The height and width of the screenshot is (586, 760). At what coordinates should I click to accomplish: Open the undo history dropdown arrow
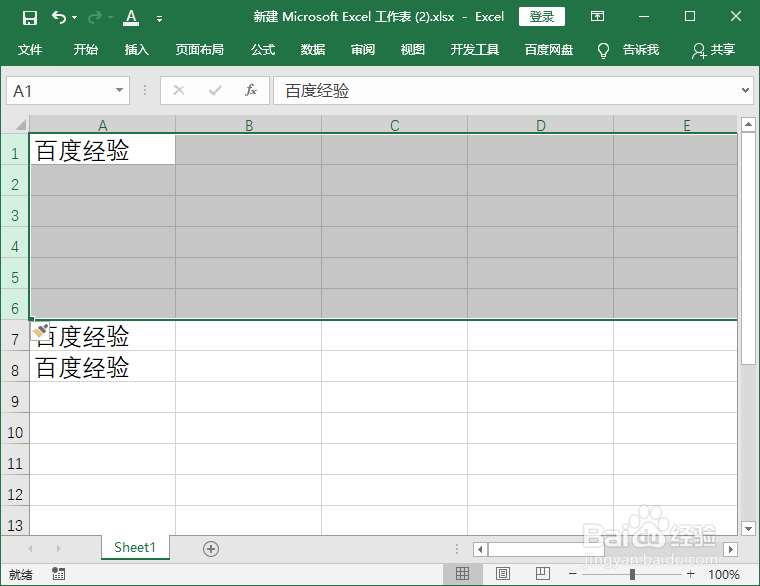click(x=74, y=17)
